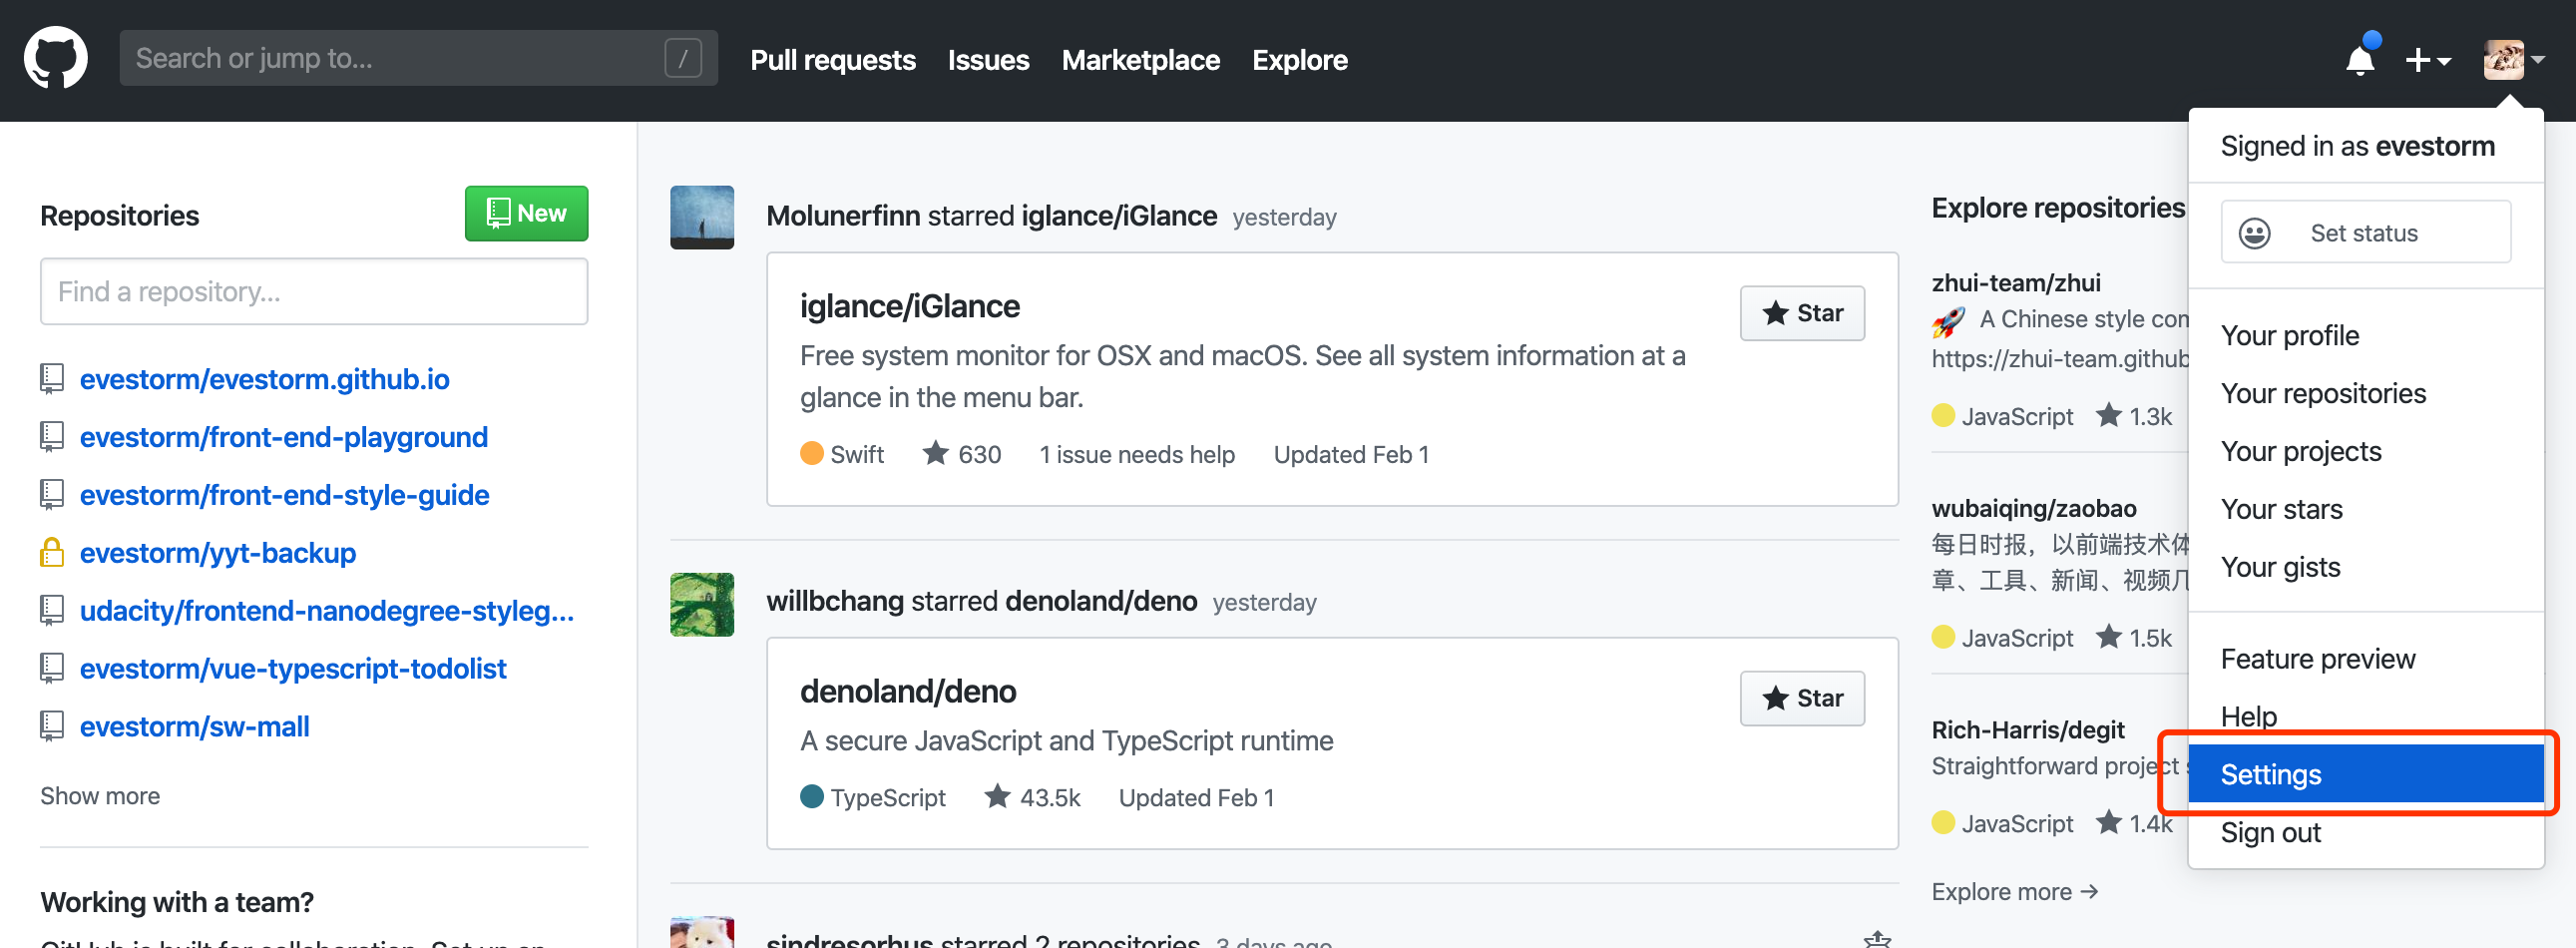Click the slash shortcut icon in search
This screenshot has width=2576, height=948.
click(x=683, y=58)
